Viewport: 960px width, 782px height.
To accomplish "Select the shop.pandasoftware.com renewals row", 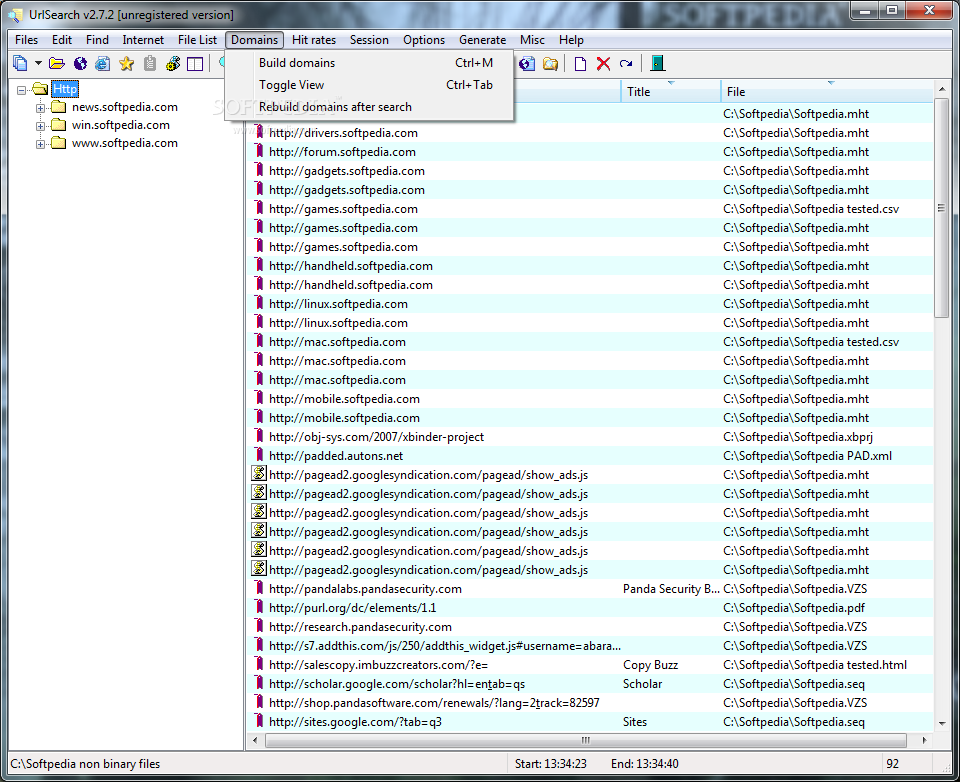I will 591,702.
